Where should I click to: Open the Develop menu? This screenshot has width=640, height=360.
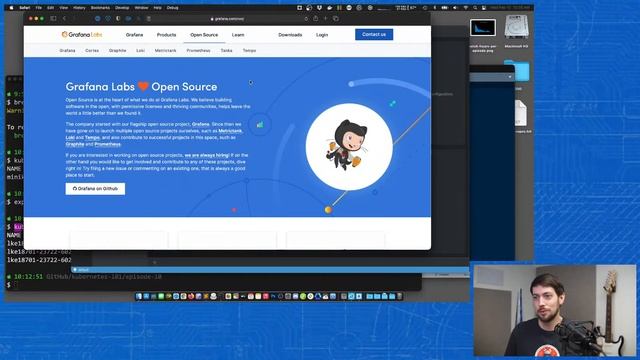click(122, 8)
